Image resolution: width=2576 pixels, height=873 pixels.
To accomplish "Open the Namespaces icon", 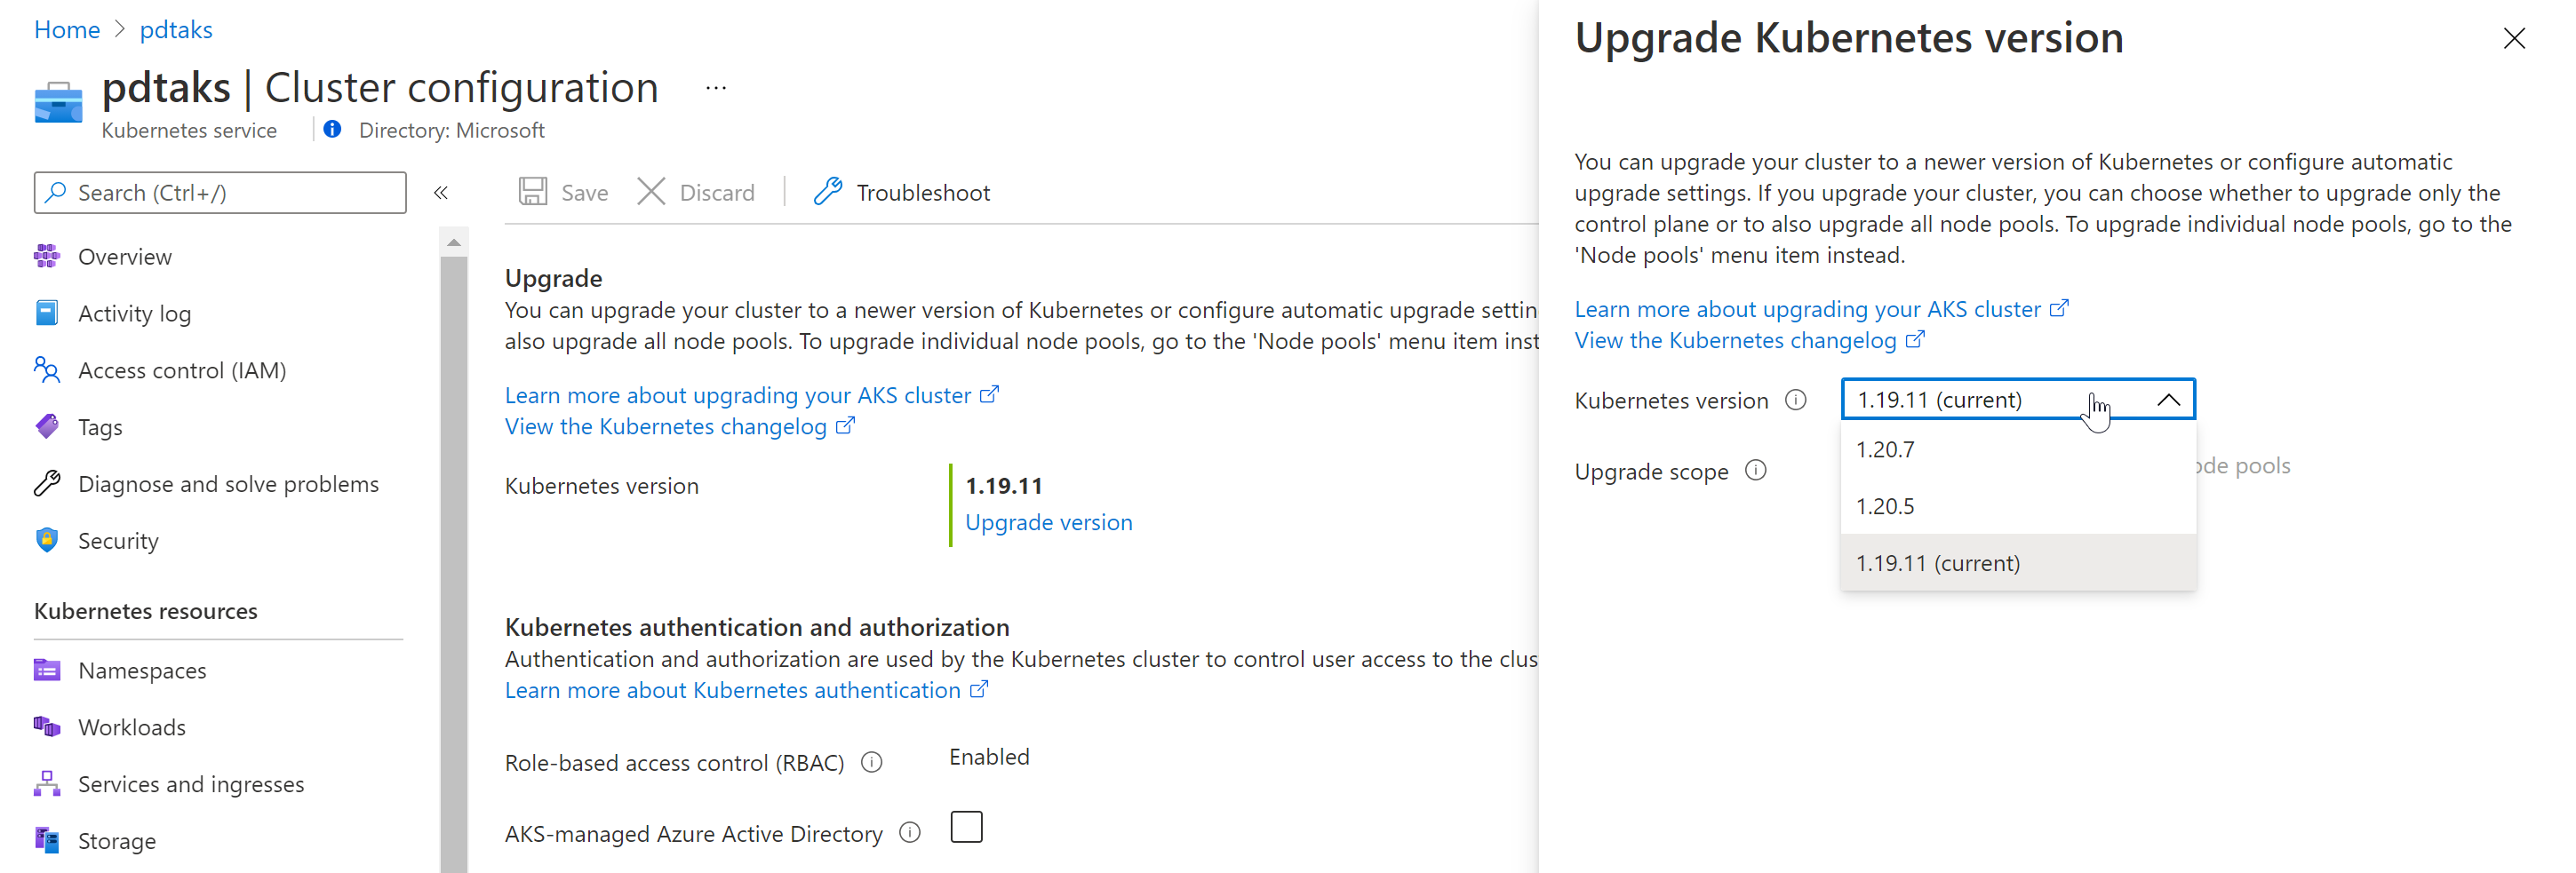I will tap(47, 670).
